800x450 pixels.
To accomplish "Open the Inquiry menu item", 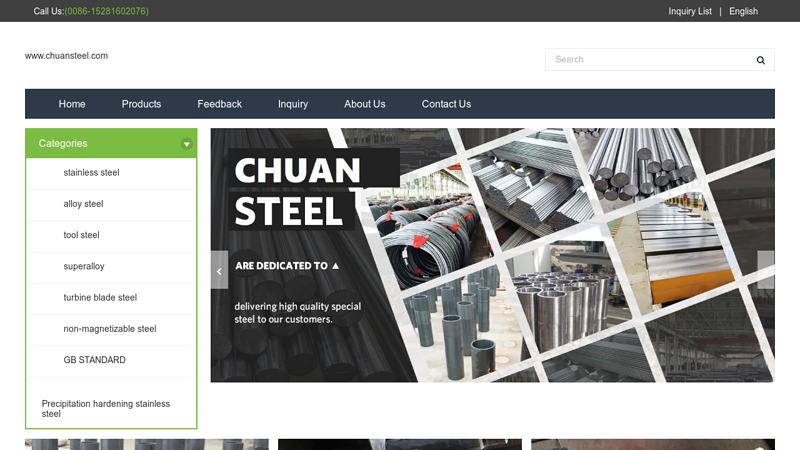I will [293, 104].
